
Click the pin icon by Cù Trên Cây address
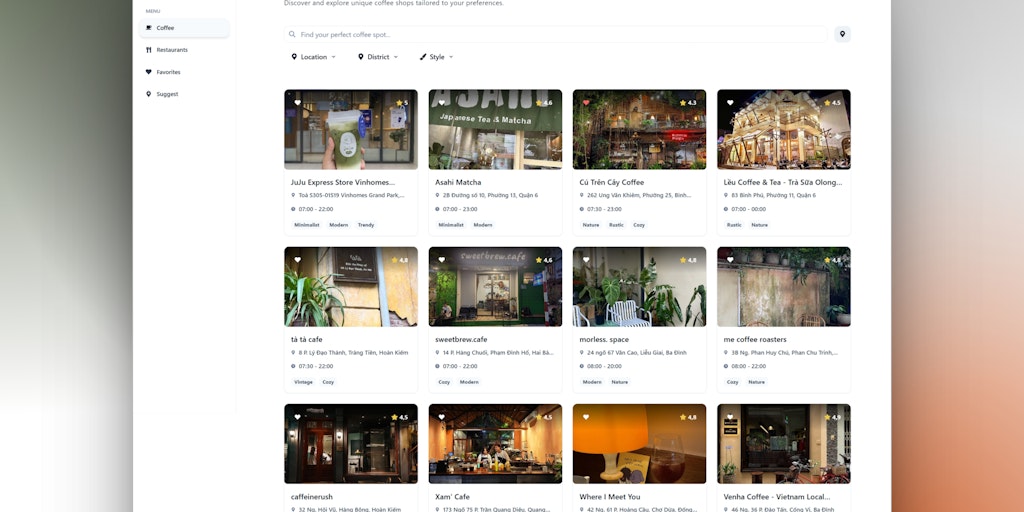[x=582, y=195]
